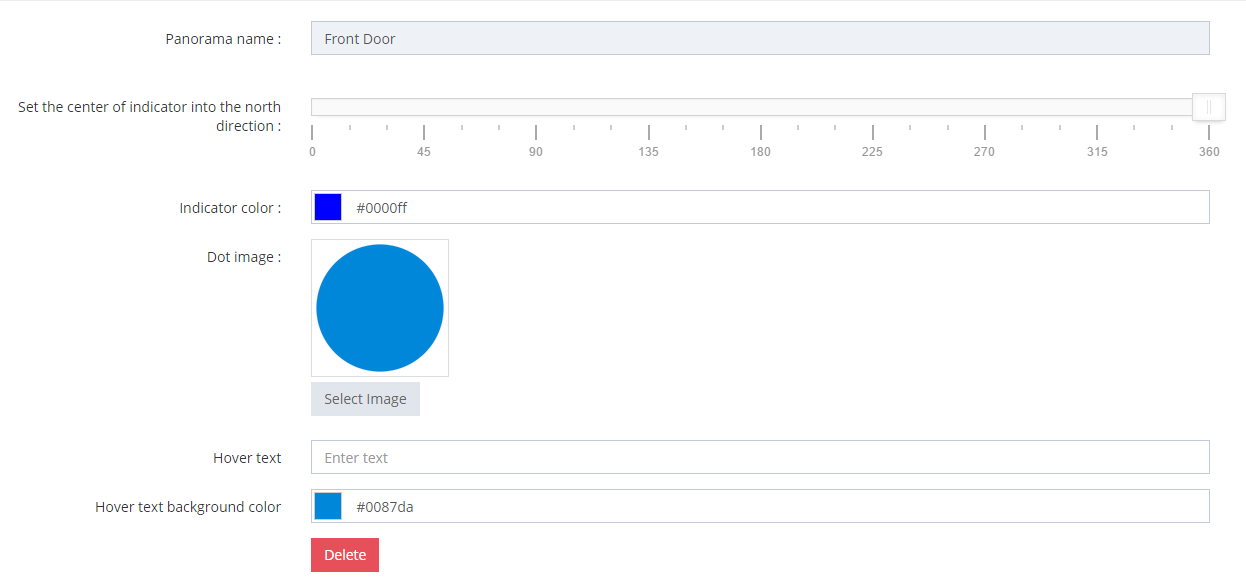
Task: Click the 360 label under the slider
Action: [1209, 152]
